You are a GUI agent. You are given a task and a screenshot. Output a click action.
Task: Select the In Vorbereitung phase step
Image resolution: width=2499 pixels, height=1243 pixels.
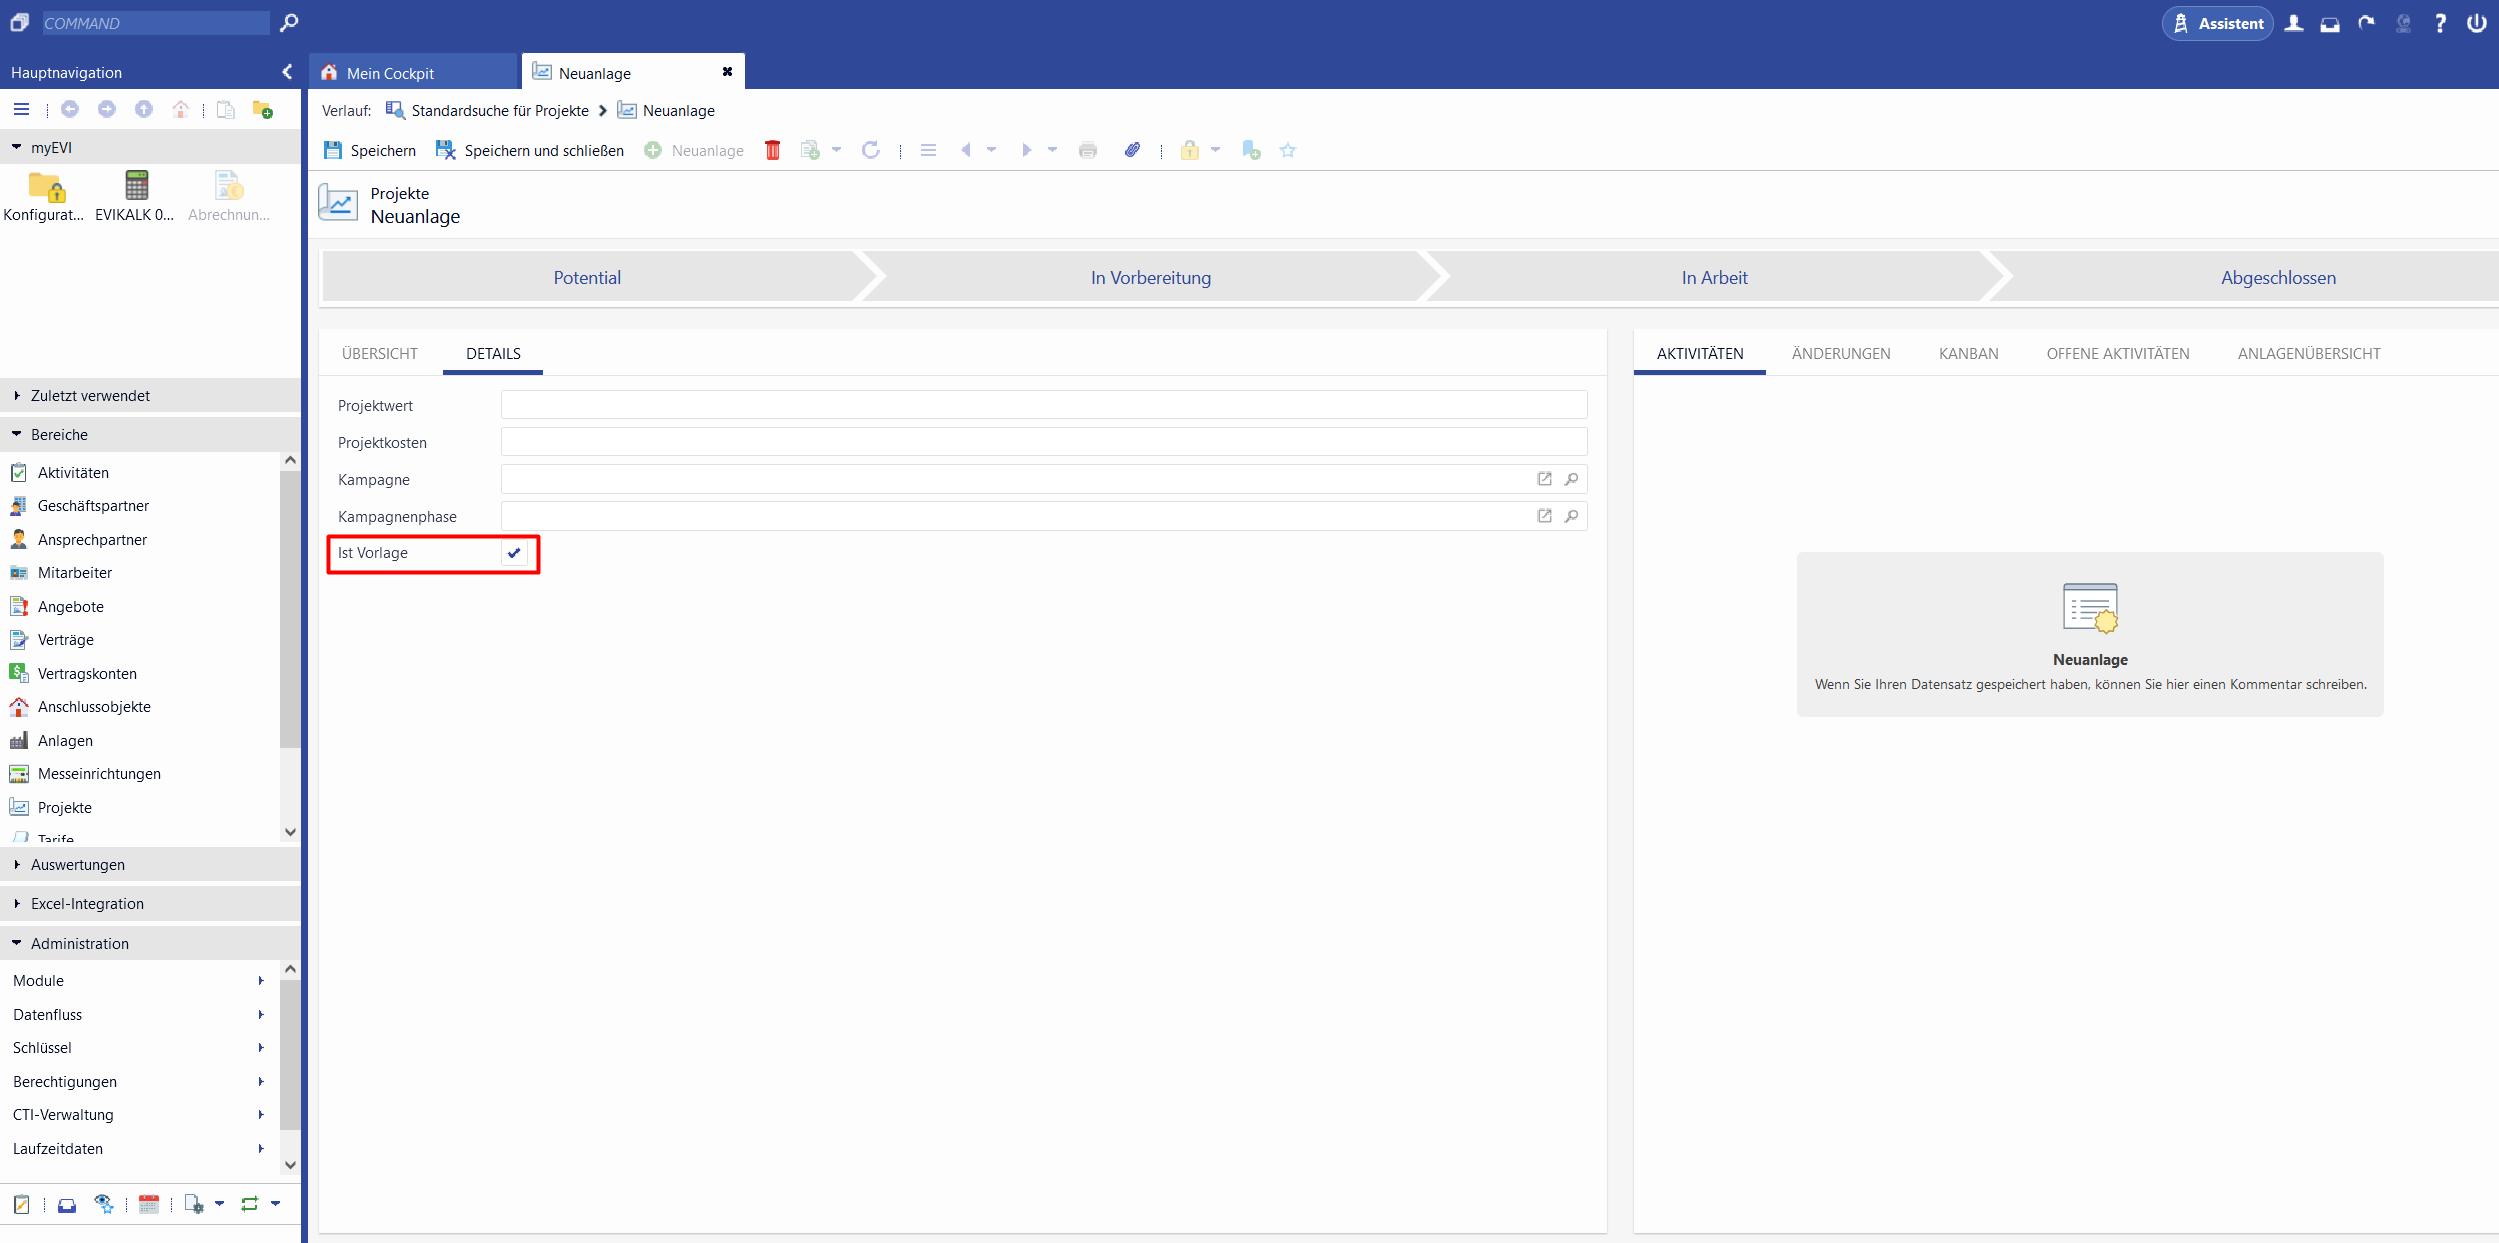[1150, 278]
